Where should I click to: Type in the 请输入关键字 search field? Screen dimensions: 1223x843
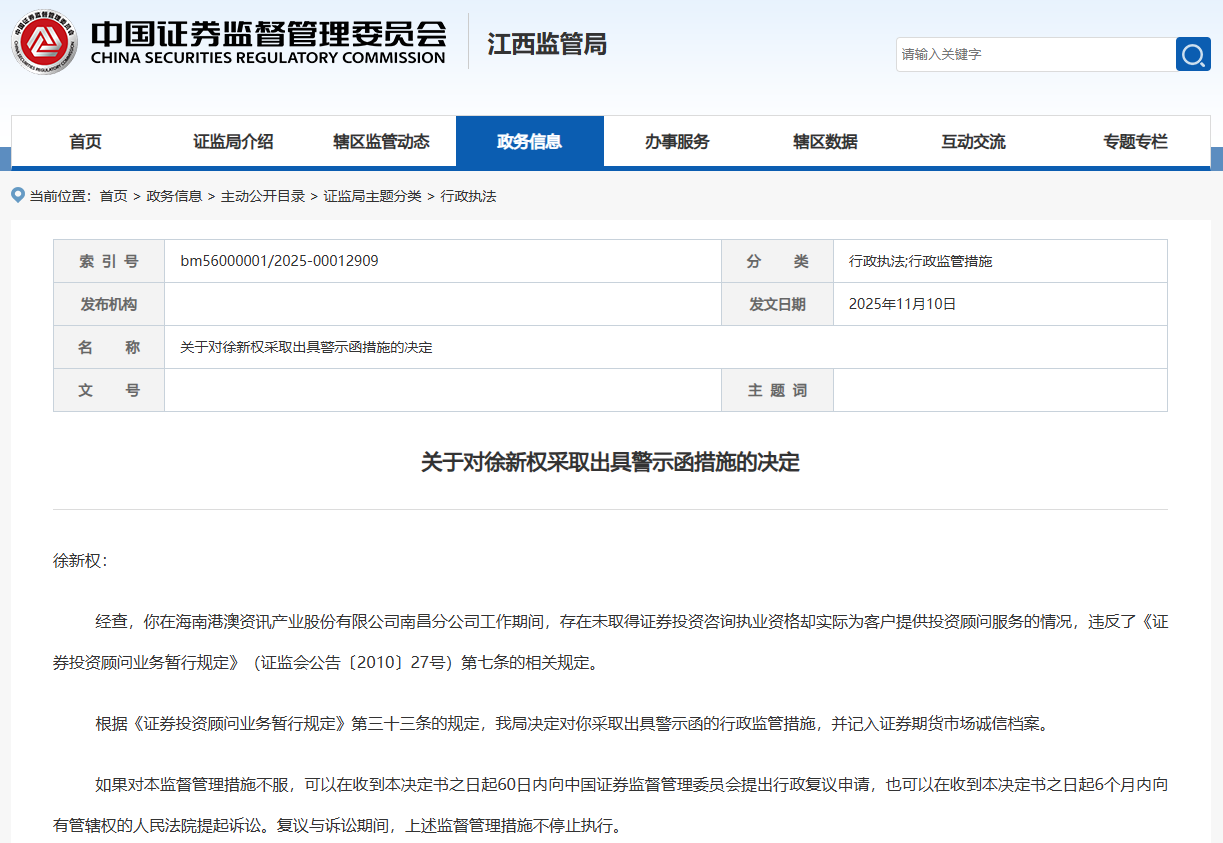coord(1034,54)
